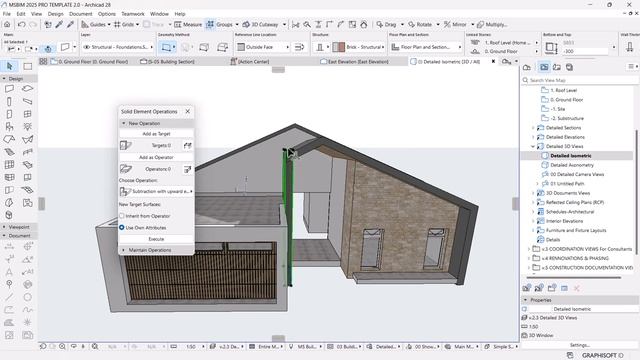Viewport: 640px width, 360px height.
Task: Open the tab overview grid icon
Action: (x=43, y=61)
